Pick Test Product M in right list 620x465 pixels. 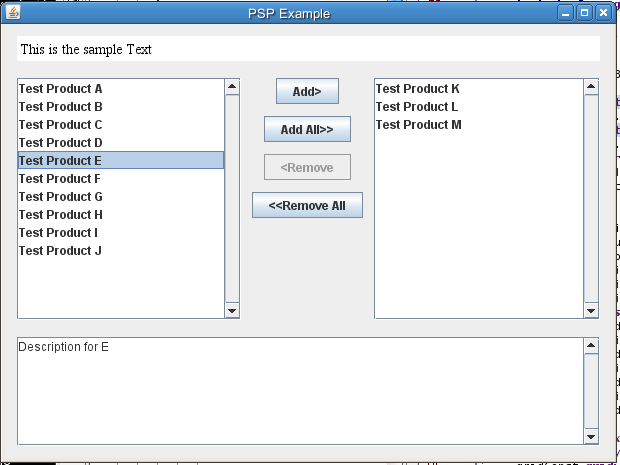click(x=418, y=125)
